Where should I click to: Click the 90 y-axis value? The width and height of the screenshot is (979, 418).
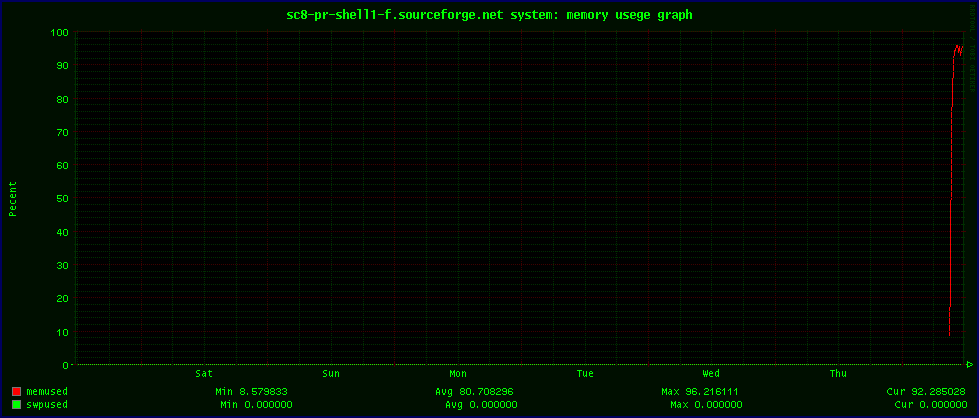pyautogui.click(x=61, y=66)
